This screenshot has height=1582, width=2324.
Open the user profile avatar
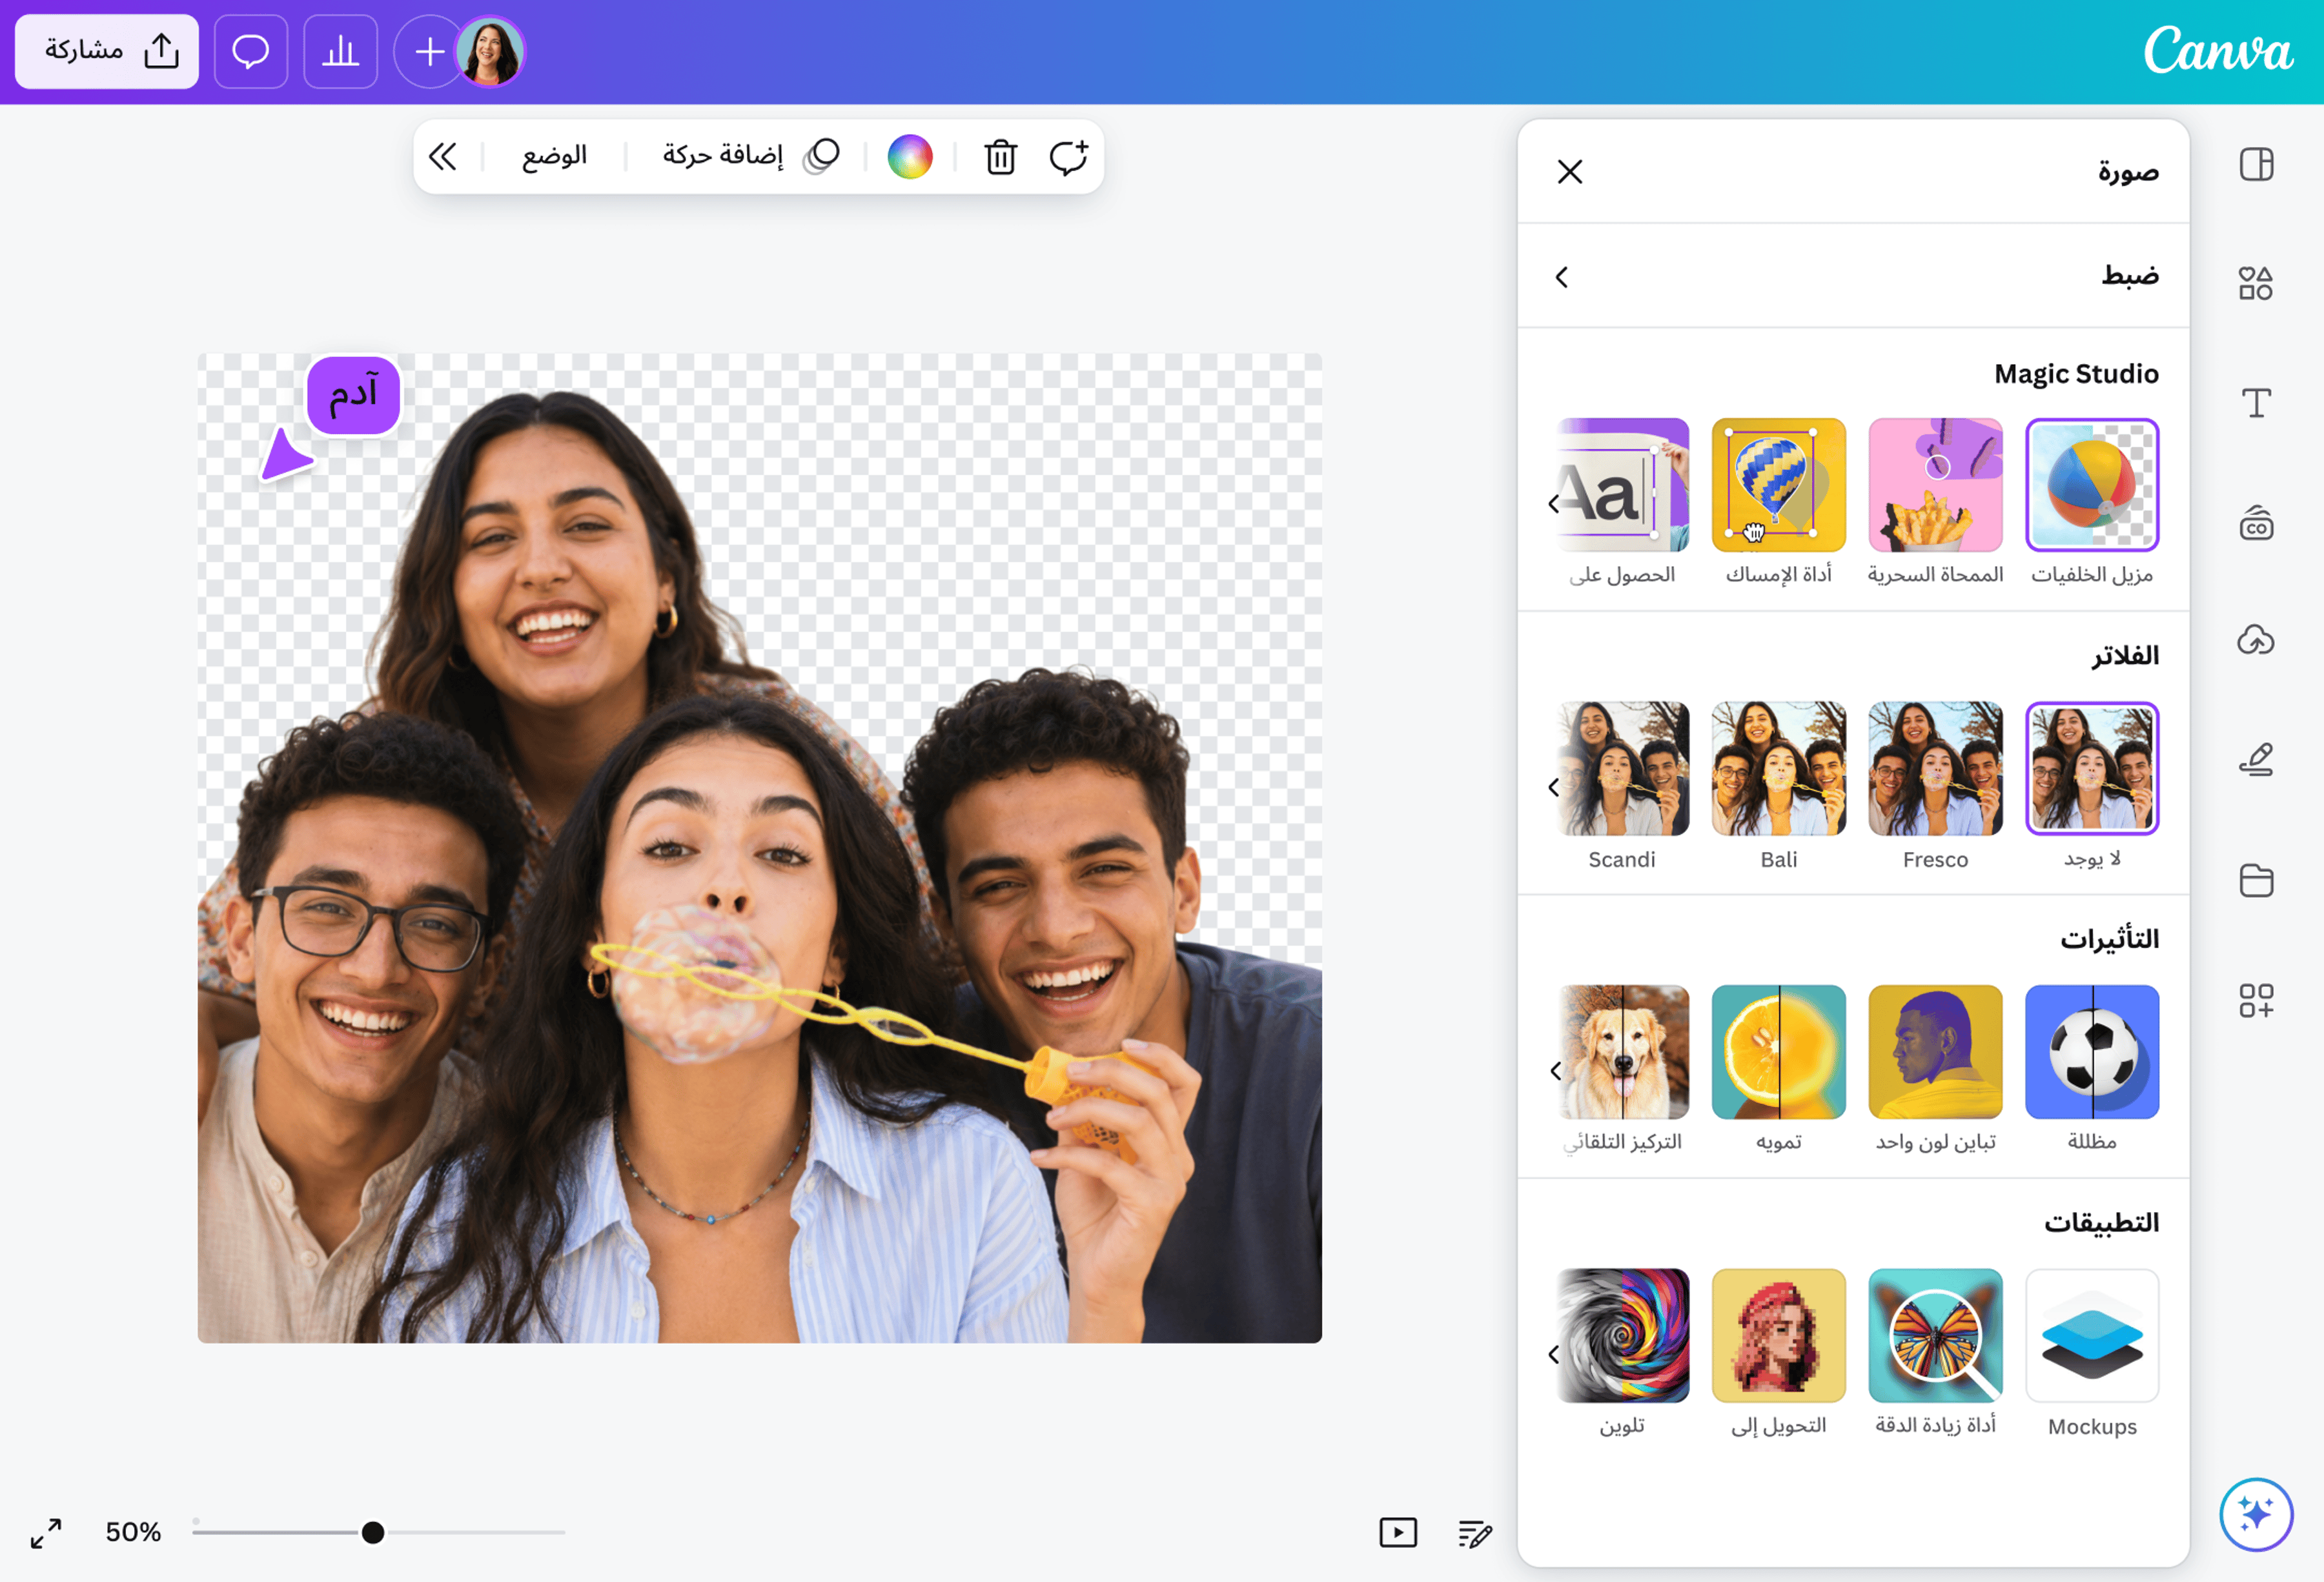491,51
